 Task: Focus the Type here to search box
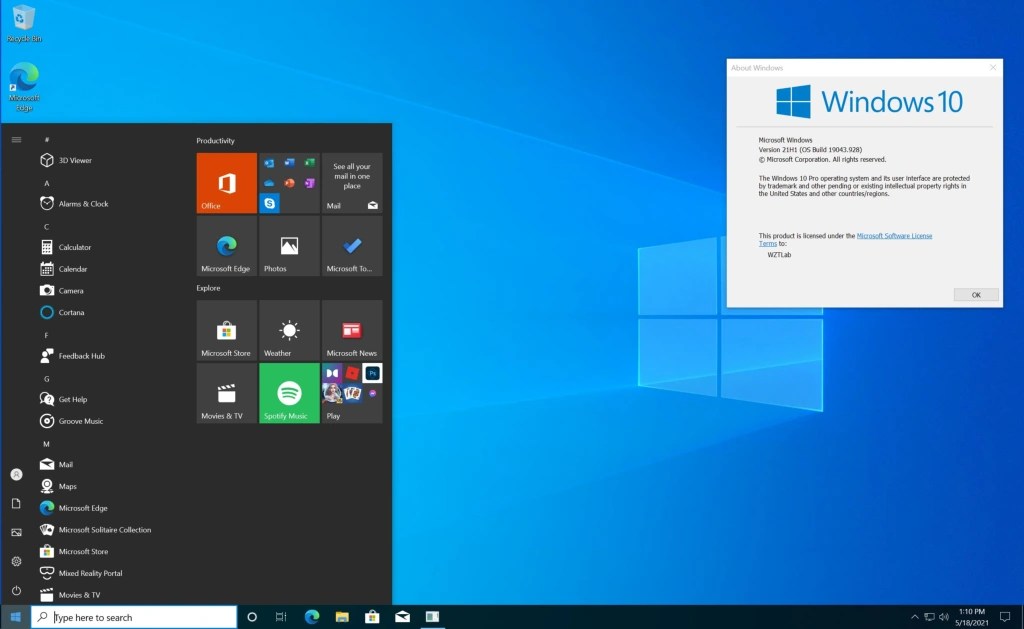click(x=134, y=617)
